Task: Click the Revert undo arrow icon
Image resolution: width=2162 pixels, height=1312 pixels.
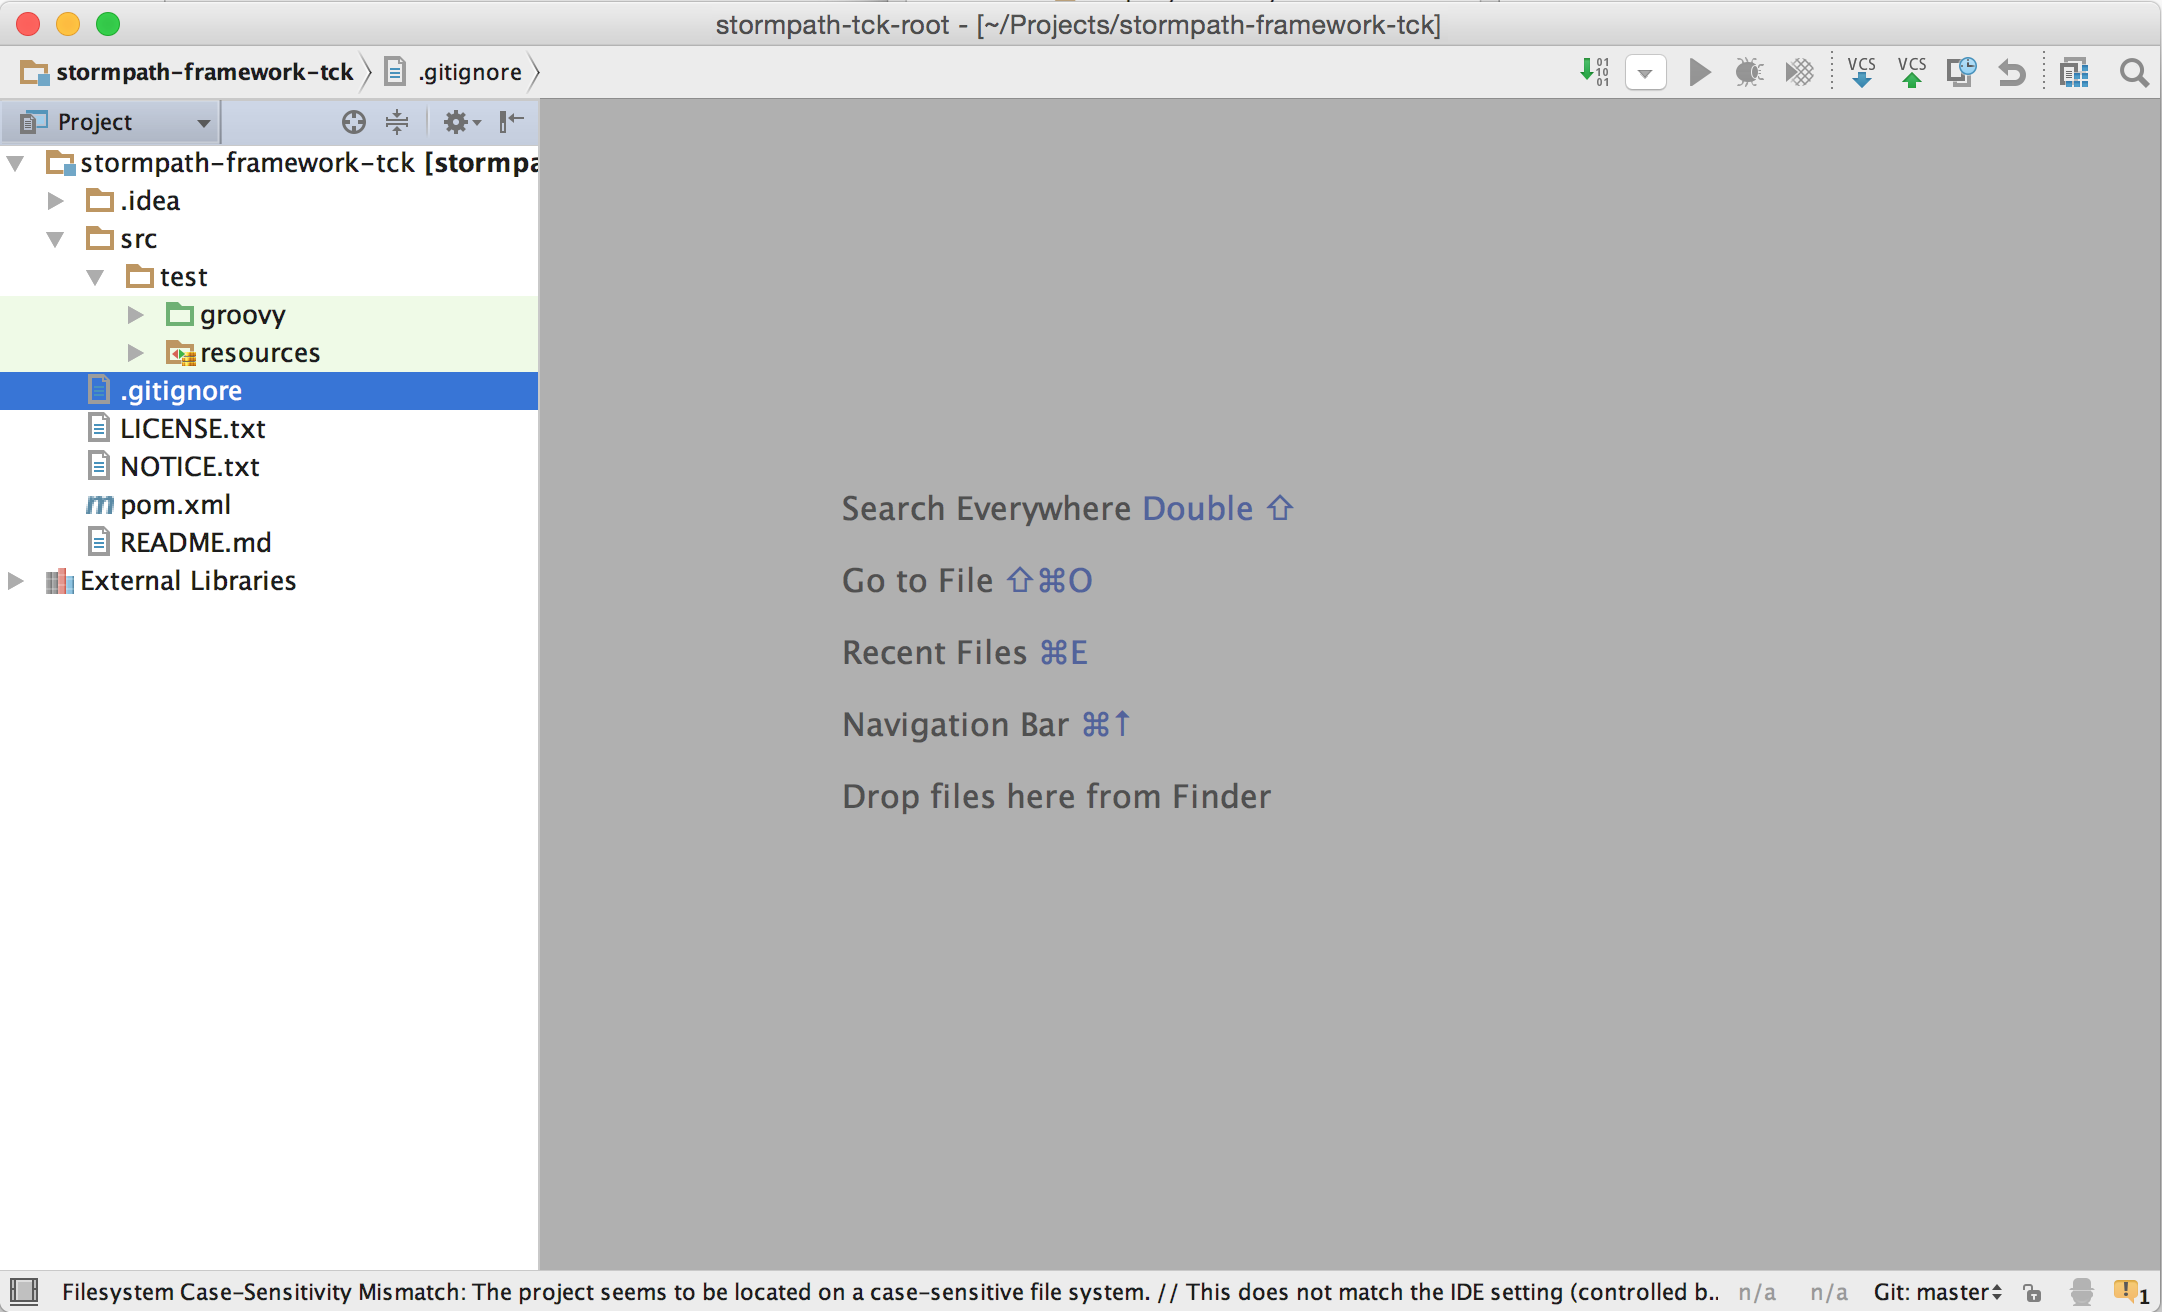Action: [2011, 72]
